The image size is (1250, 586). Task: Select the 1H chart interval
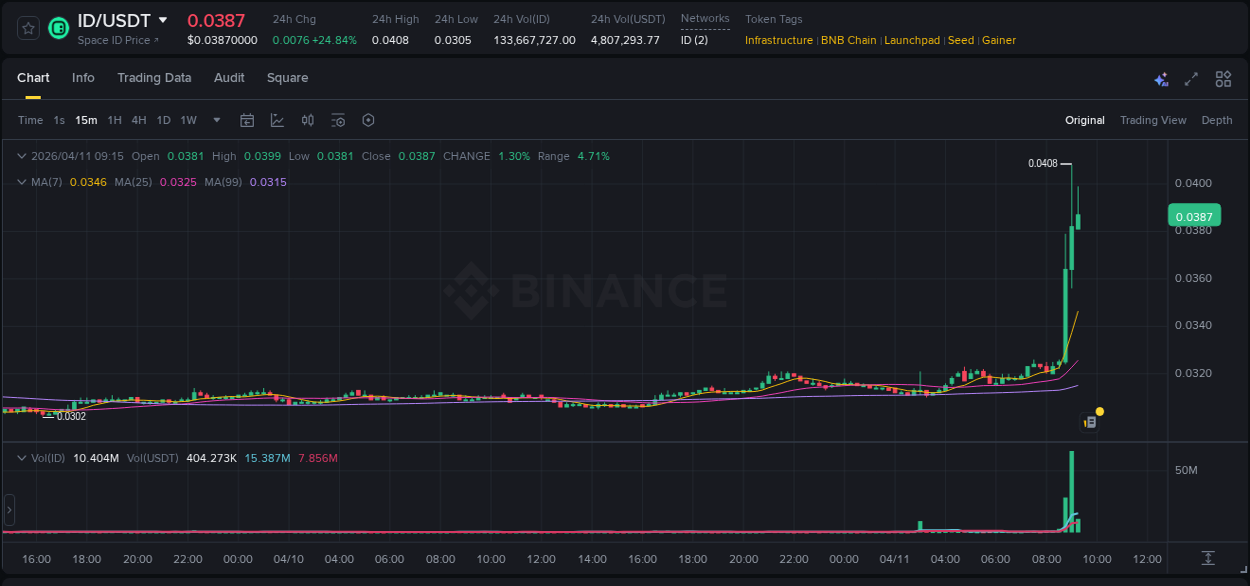coord(114,120)
